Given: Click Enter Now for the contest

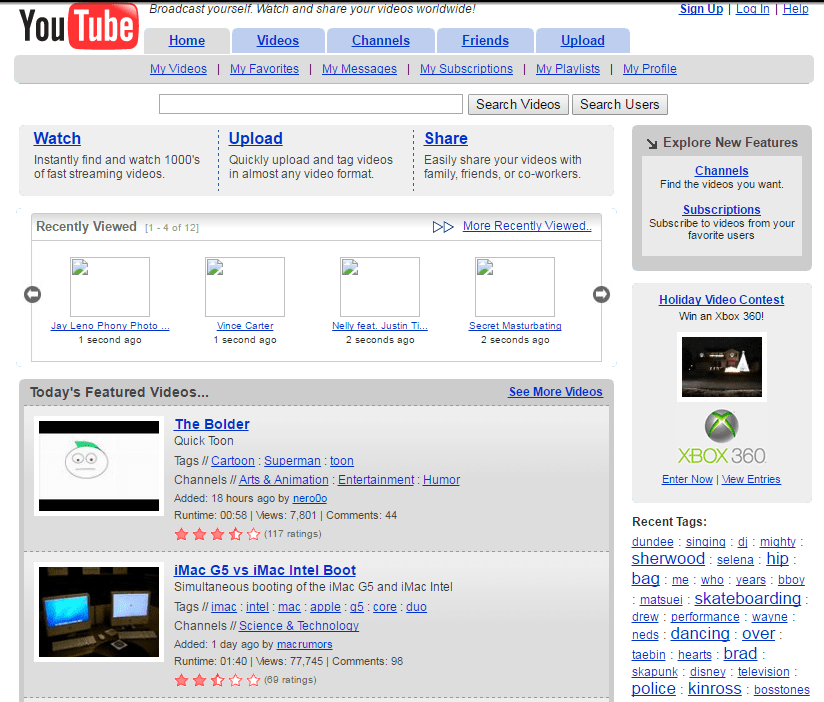Looking at the screenshot, I should (x=687, y=479).
